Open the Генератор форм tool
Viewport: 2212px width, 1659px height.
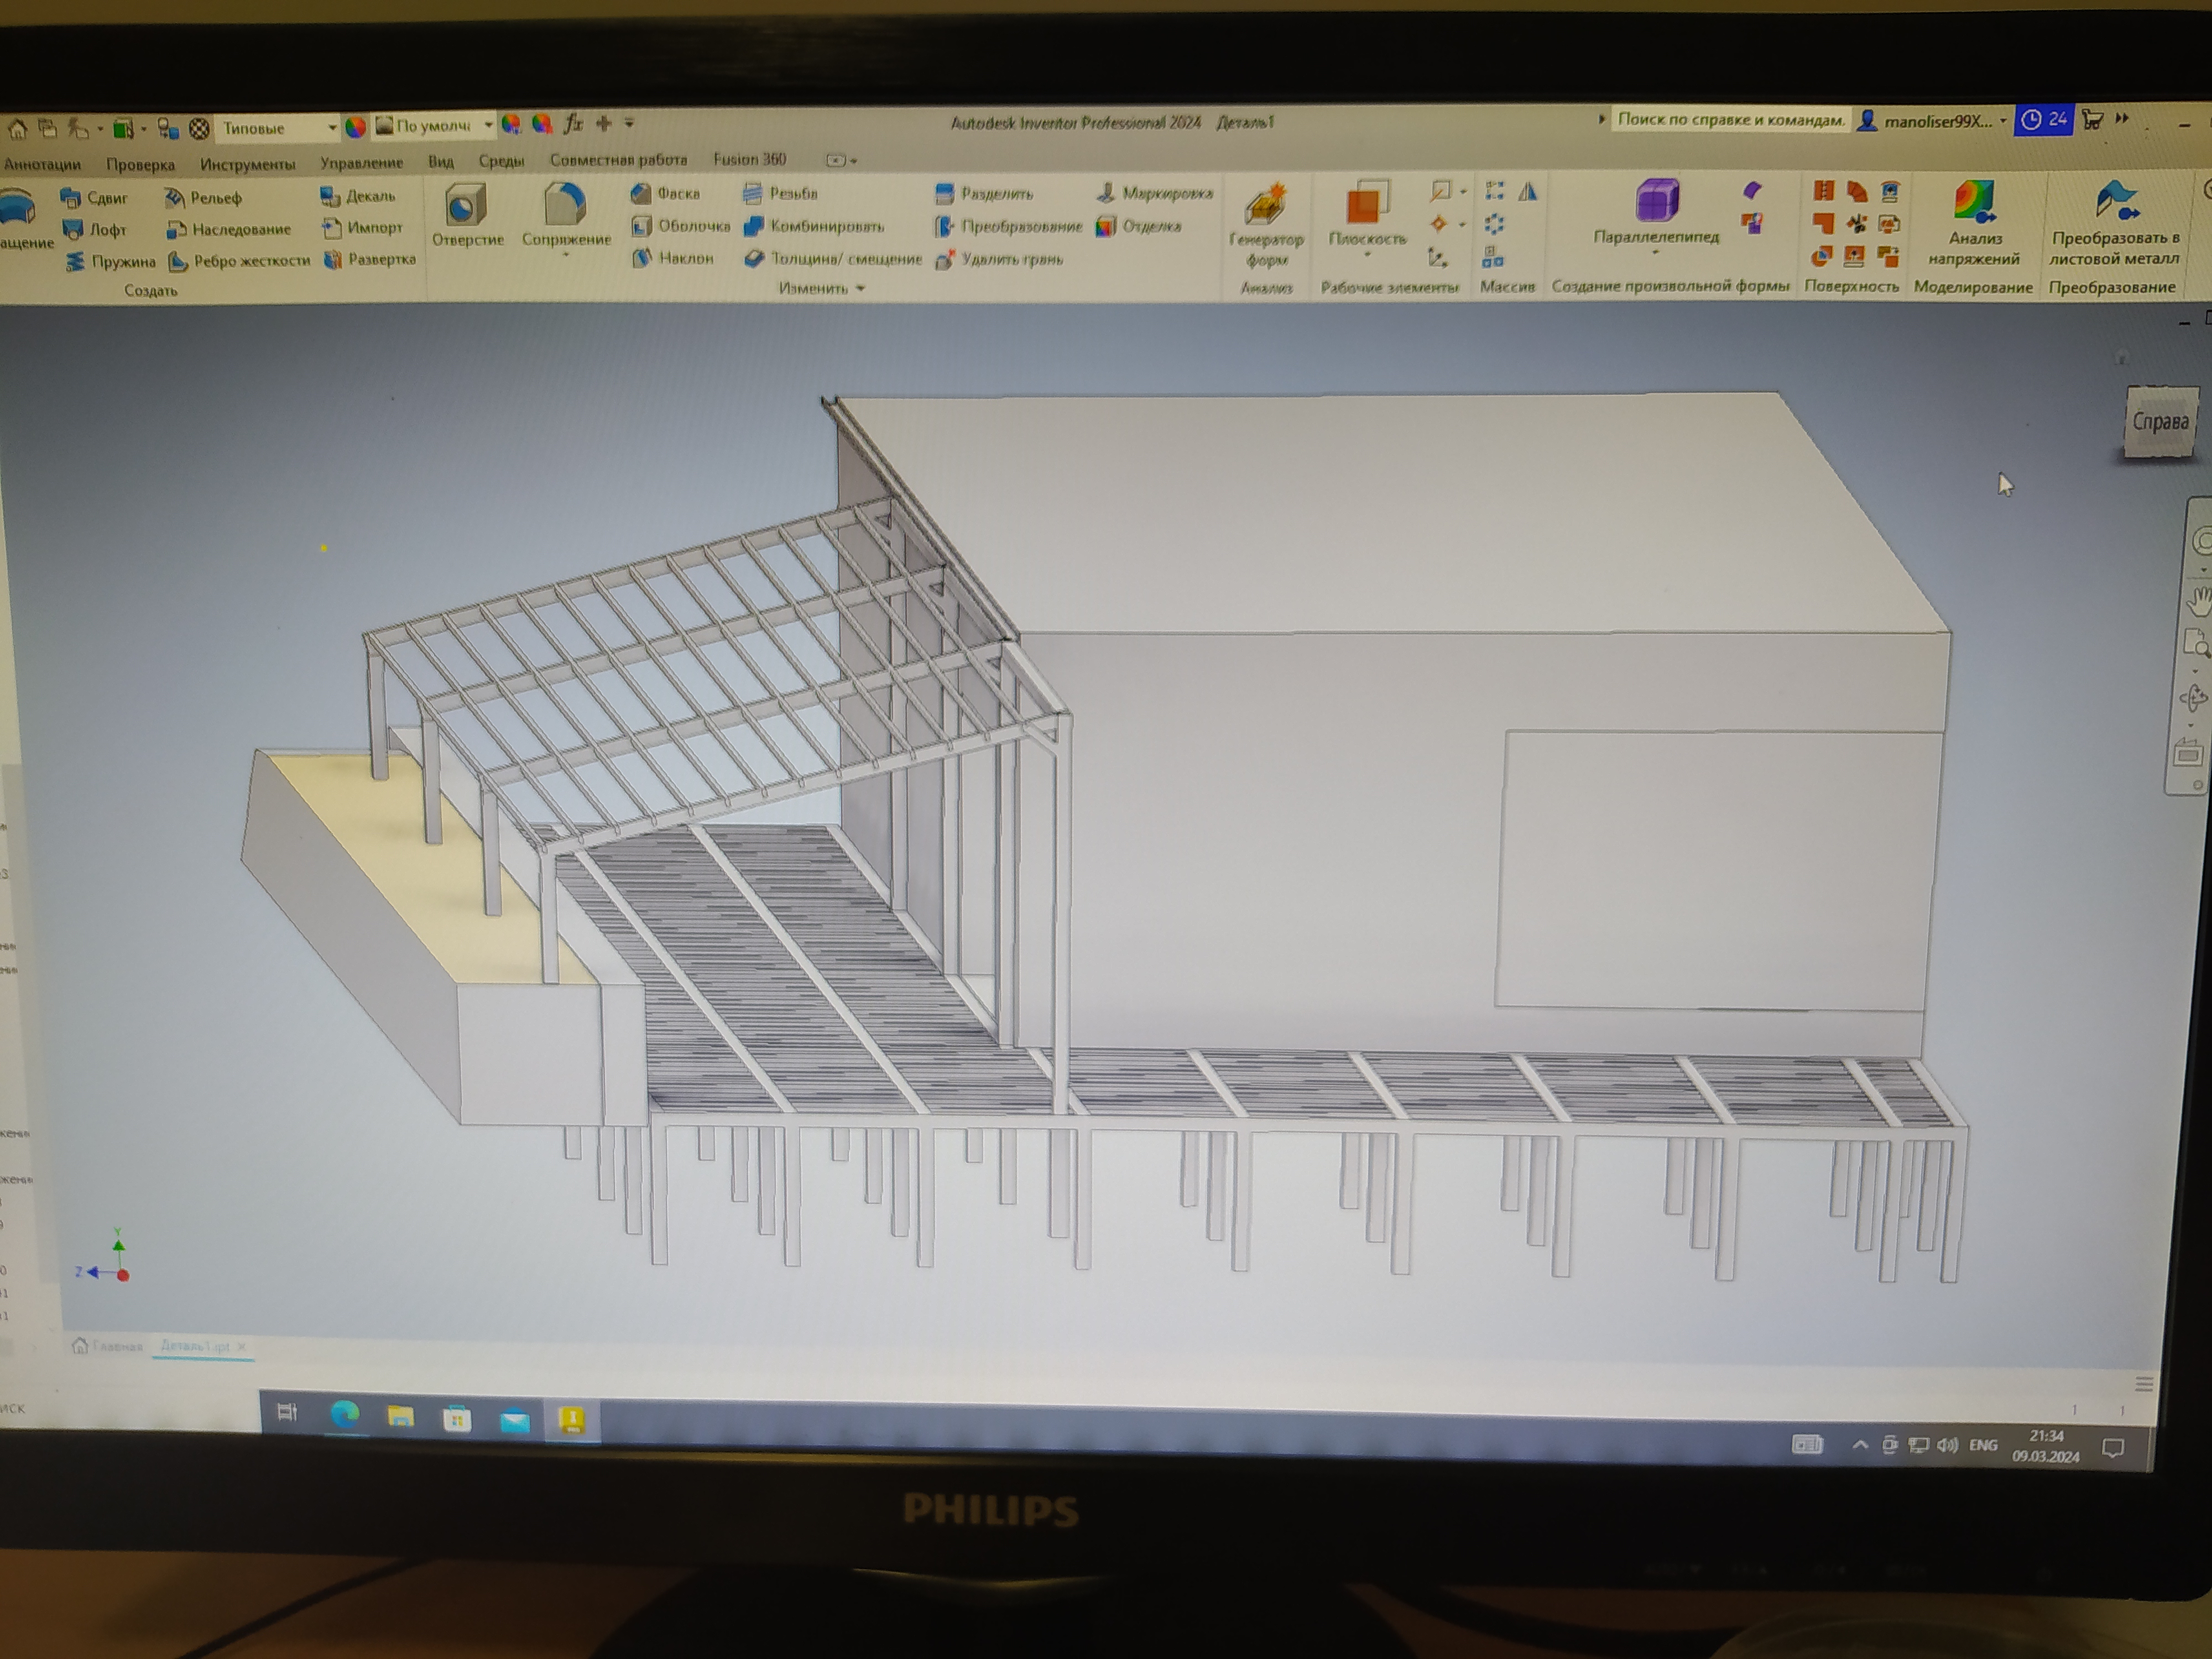(x=1266, y=225)
